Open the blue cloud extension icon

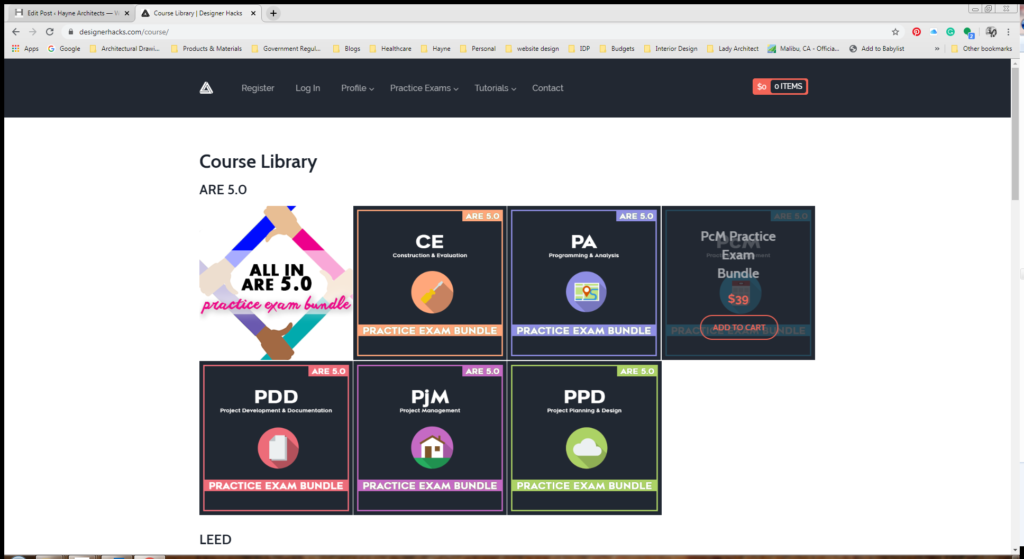[x=934, y=31]
